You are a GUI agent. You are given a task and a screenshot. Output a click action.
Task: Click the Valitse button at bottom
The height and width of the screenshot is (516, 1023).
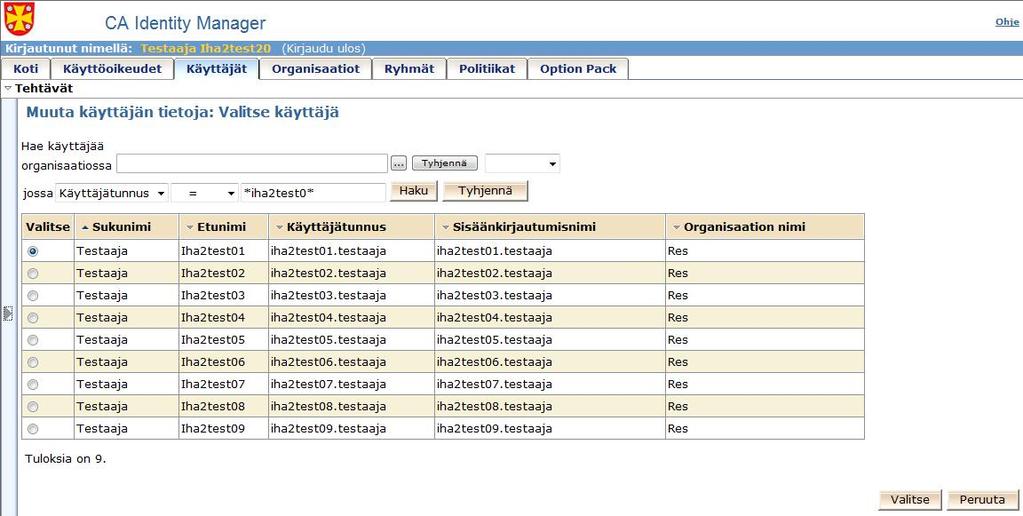tap(910, 500)
